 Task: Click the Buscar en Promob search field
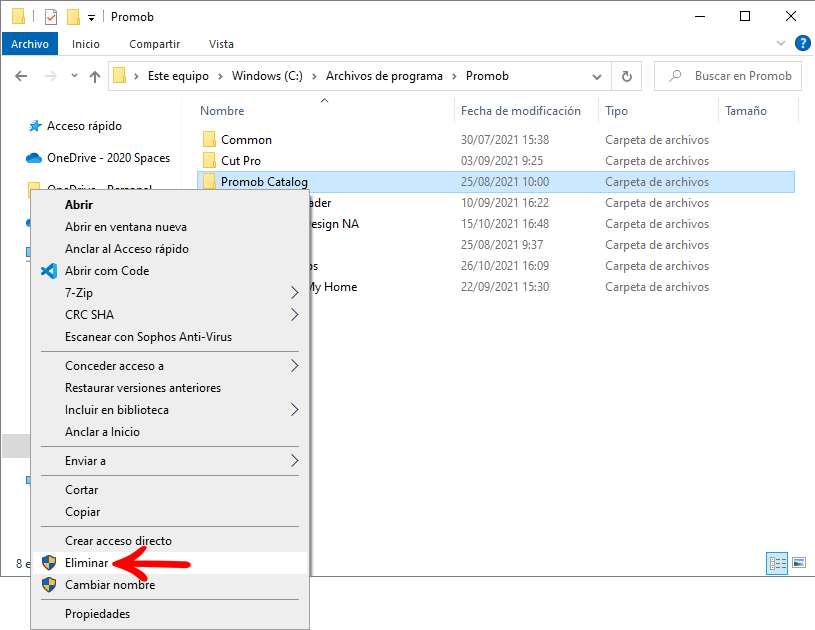pyautogui.click(x=728, y=76)
